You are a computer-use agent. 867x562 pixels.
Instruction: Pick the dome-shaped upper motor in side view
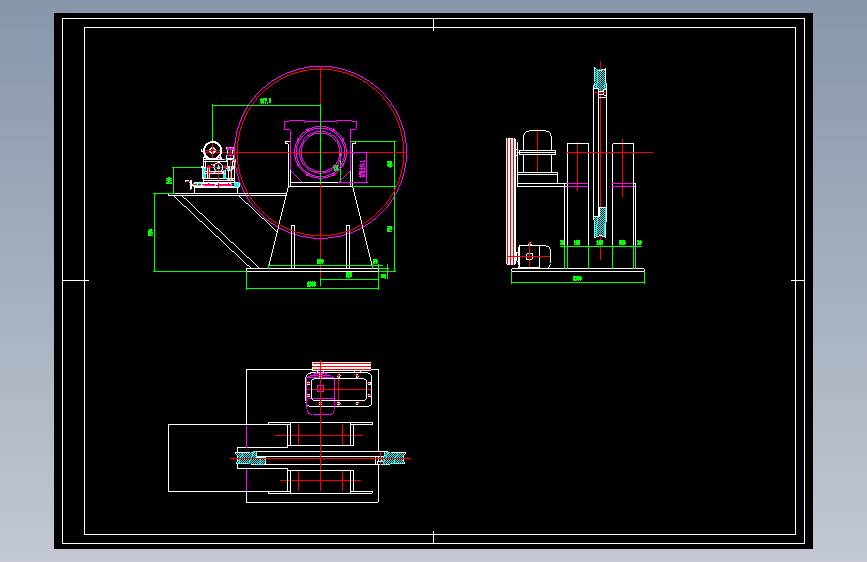click(x=537, y=151)
